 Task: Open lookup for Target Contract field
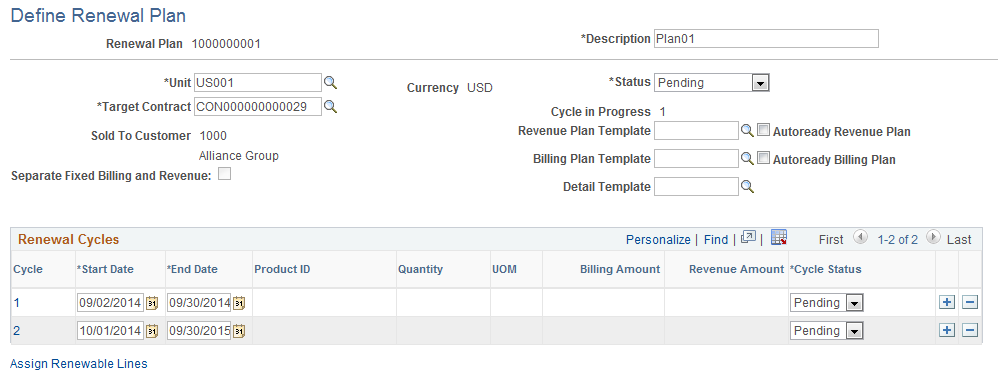[x=330, y=107]
